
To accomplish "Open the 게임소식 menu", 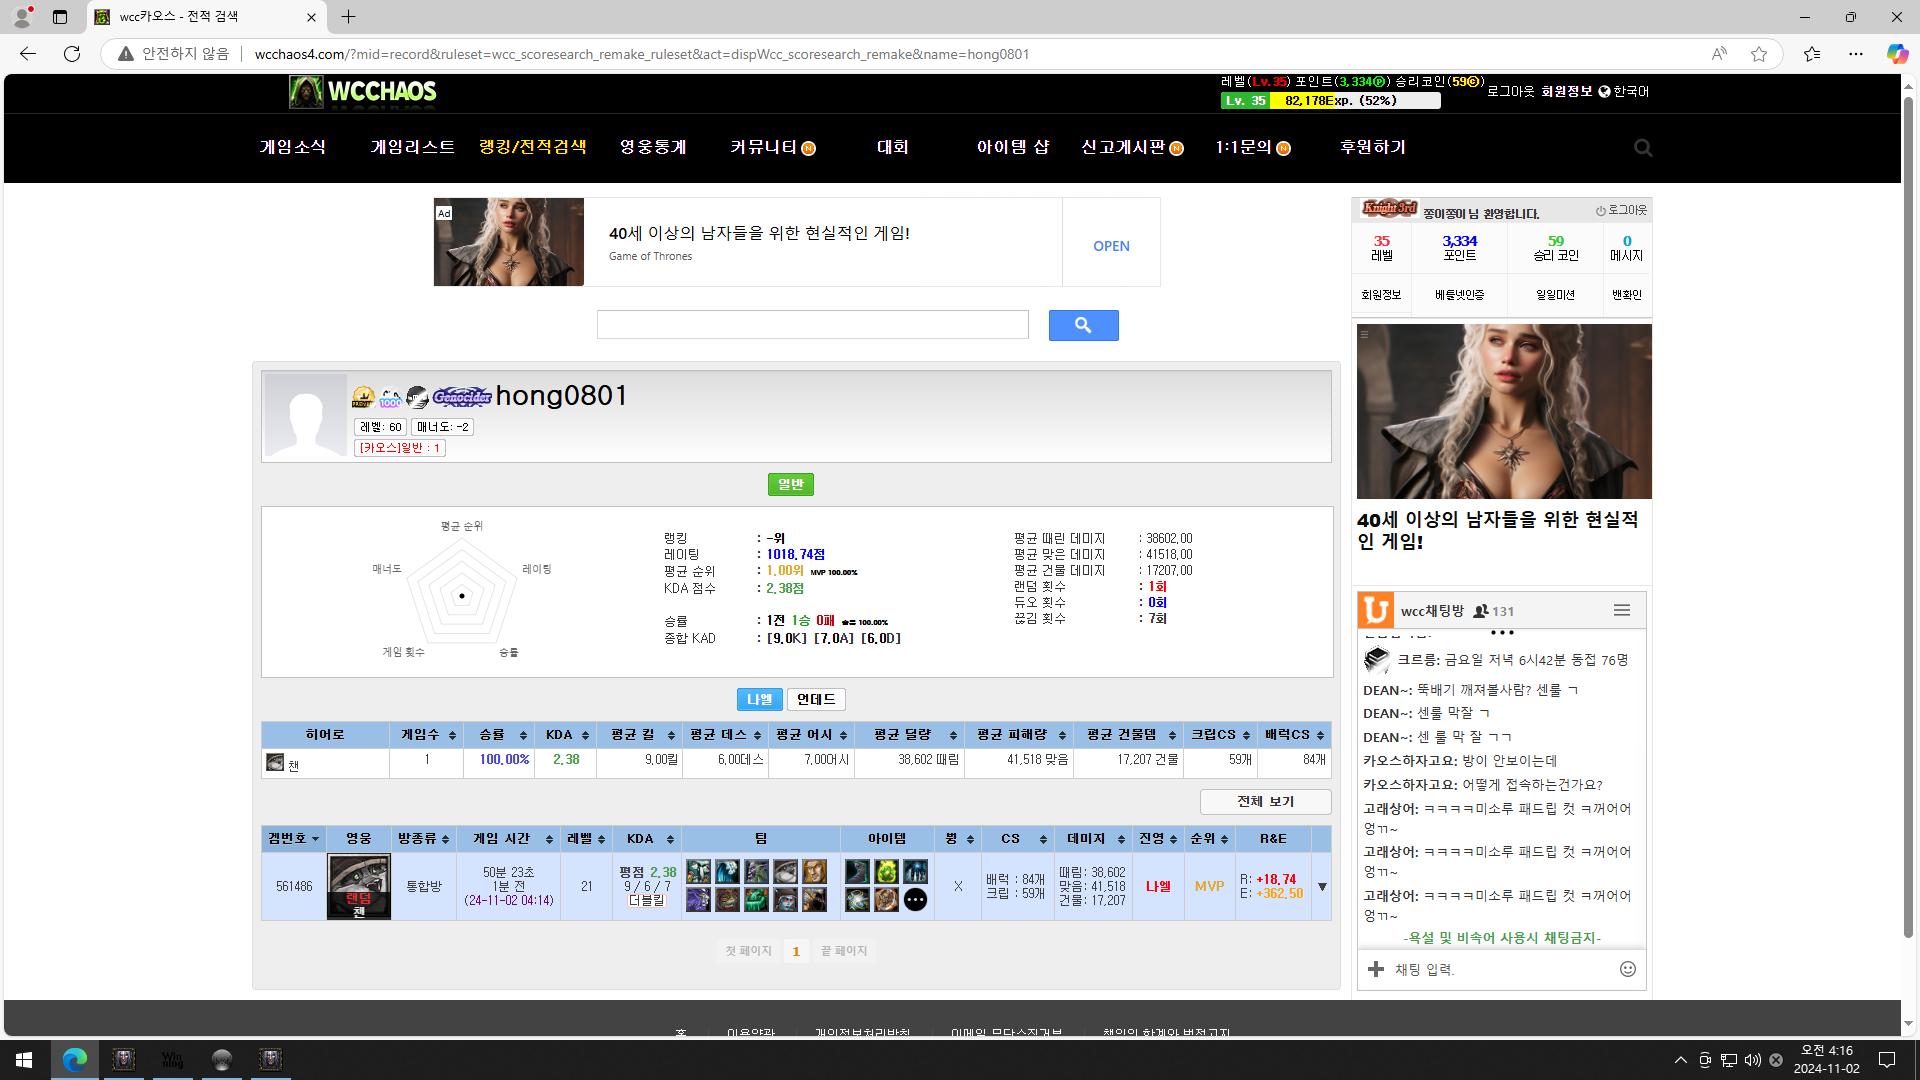I will (x=293, y=148).
